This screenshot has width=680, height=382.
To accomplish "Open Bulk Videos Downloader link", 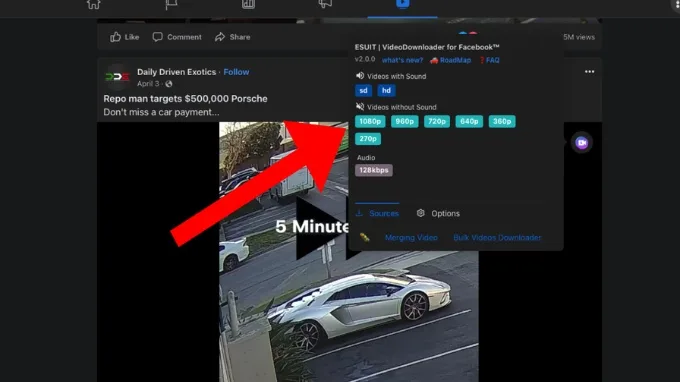I will (x=497, y=238).
